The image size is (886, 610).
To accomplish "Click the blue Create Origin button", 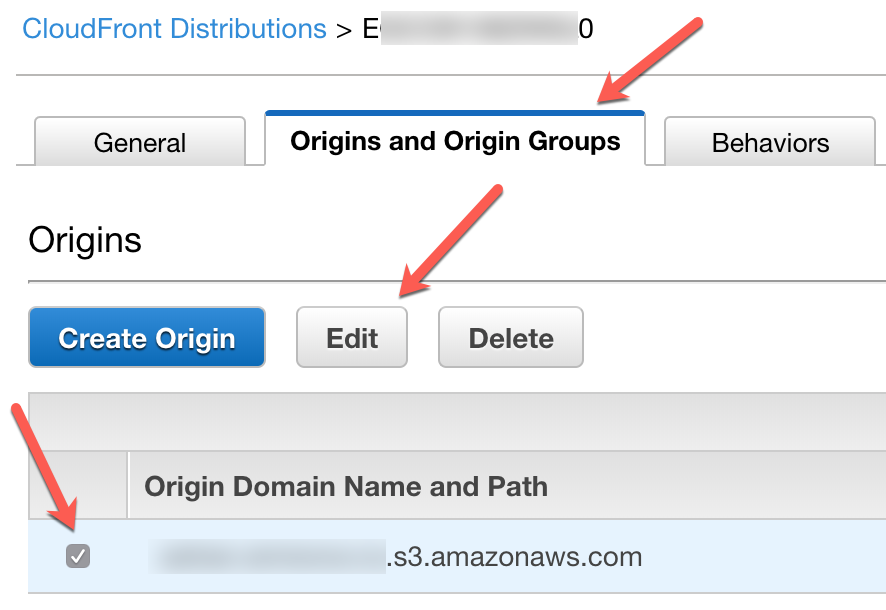I will point(147,337).
